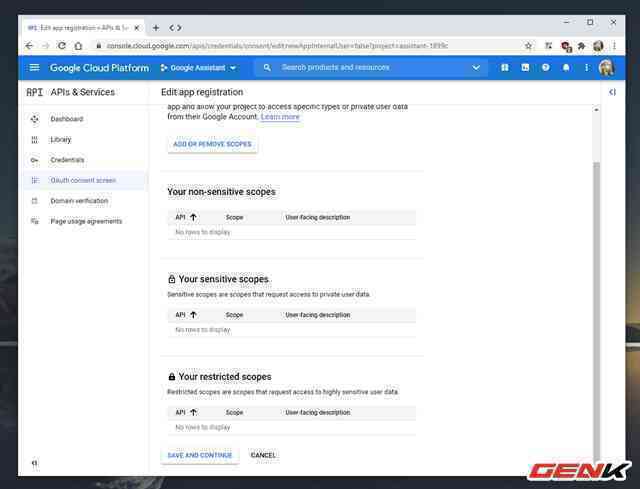This screenshot has height=489, width=640.
Task: Click the Chrome profile avatar in toolbar
Action: 598,46
